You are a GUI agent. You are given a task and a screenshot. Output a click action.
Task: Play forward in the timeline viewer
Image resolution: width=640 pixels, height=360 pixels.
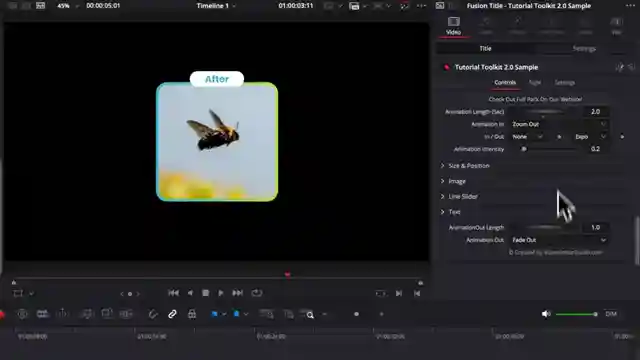[221, 293]
